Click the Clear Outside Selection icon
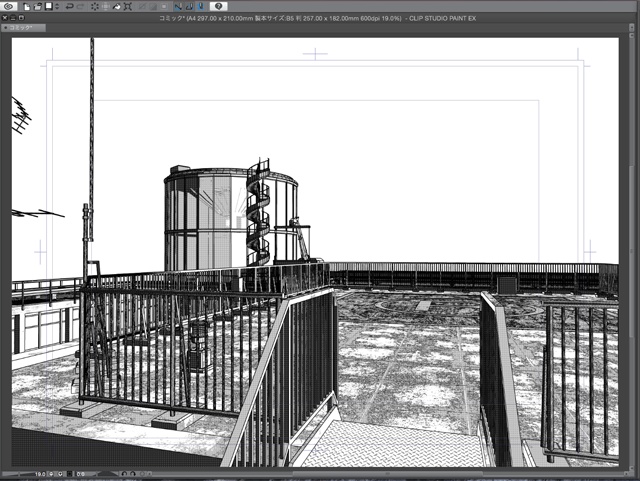The image size is (640, 481). coord(106,7)
